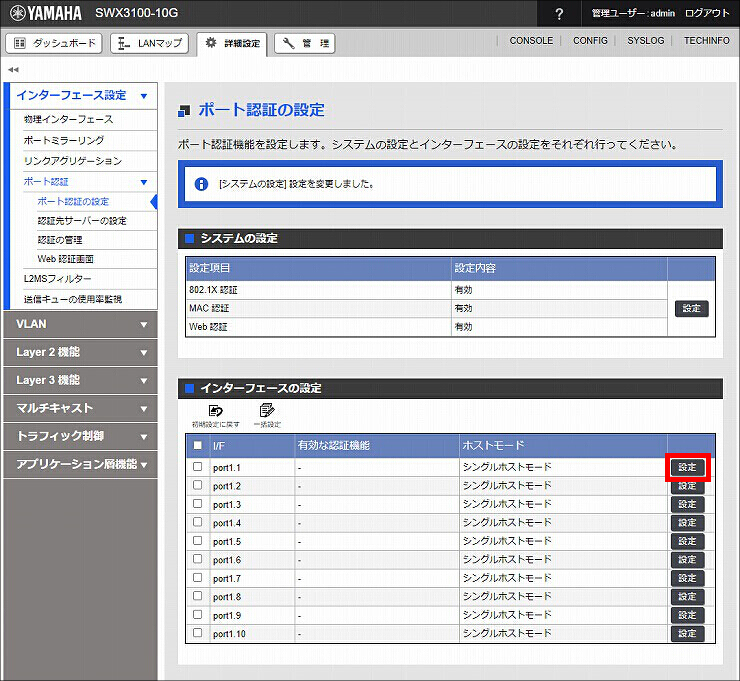The image size is (740, 681).
Task: Check the port1.3 checkbox
Action: tap(198, 504)
